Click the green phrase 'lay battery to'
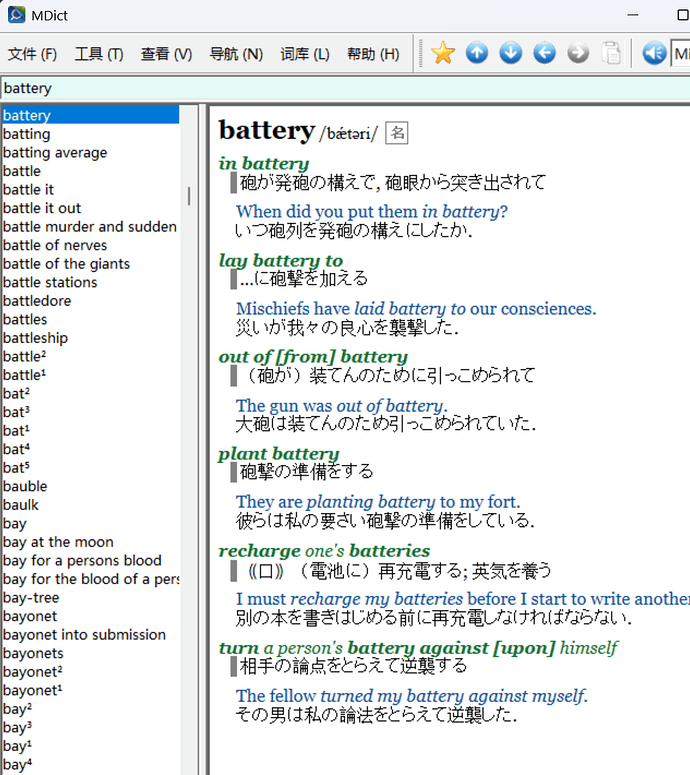690x775 pixels. click(x=281, y=260)
